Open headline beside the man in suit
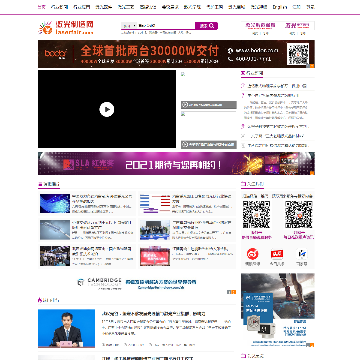 (154, 314)
